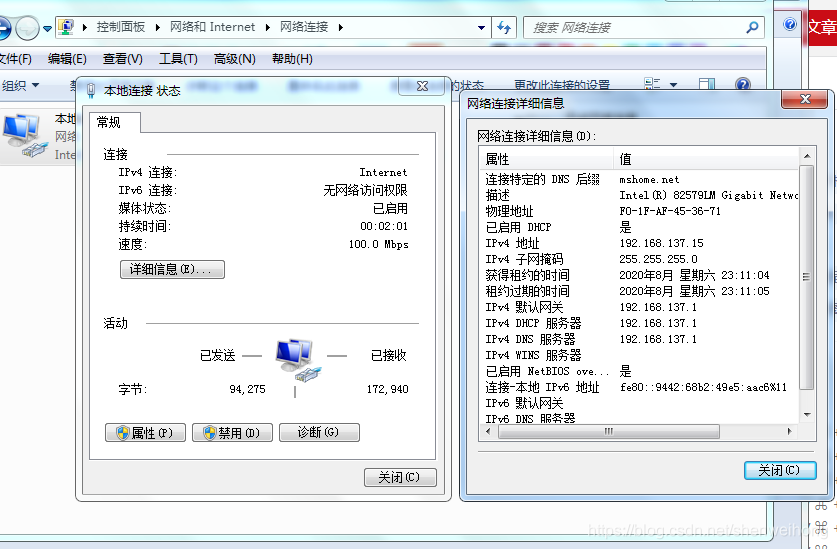Click the 详细信息(E)... button

[x=172, y=270]
